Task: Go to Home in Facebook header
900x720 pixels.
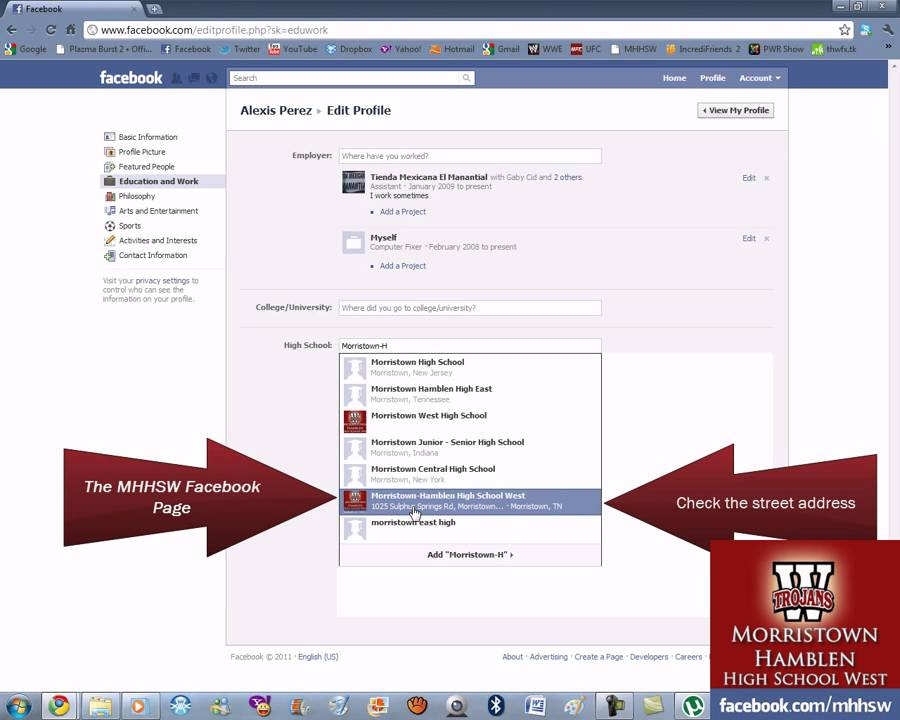Action: point(674,78)
